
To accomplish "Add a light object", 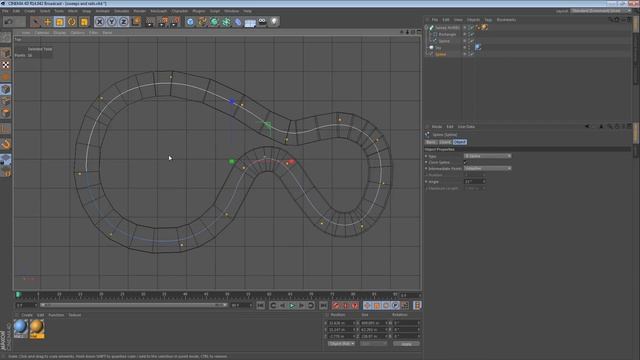I will click(274, 22).
